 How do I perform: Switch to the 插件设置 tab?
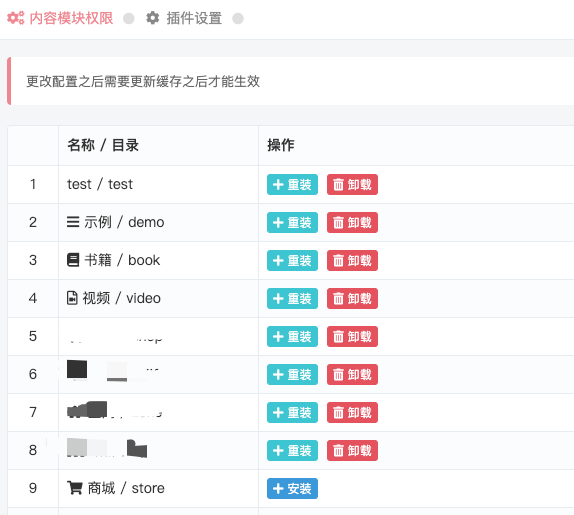coord(184,18)
